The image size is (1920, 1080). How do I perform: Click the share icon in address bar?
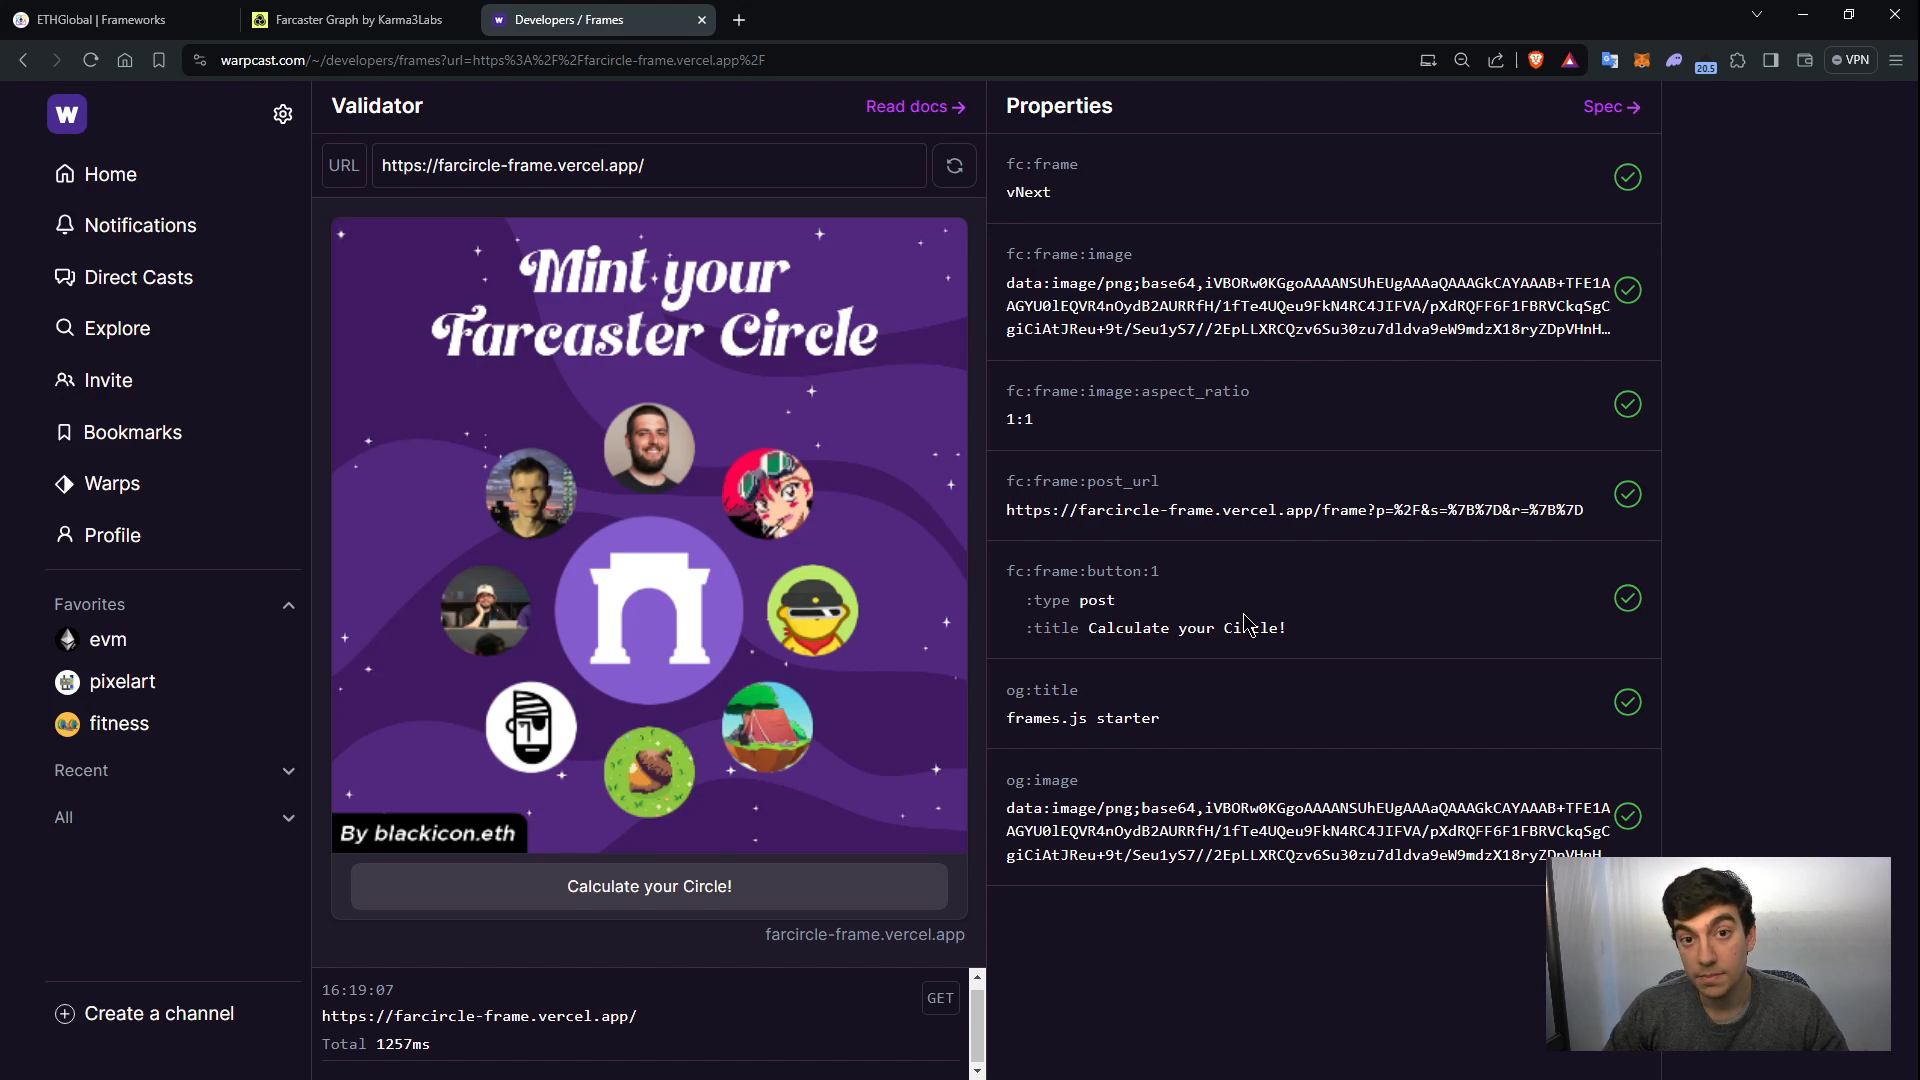click(1496, 60)
